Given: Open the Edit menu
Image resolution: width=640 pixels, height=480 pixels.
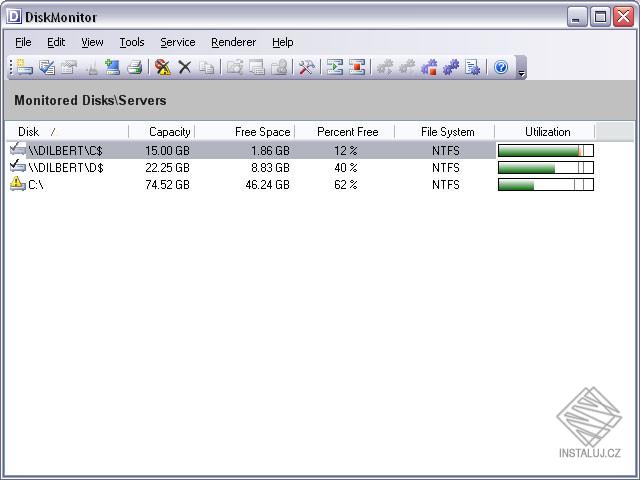Looking at the screenshot, I should tap(56, 42).
